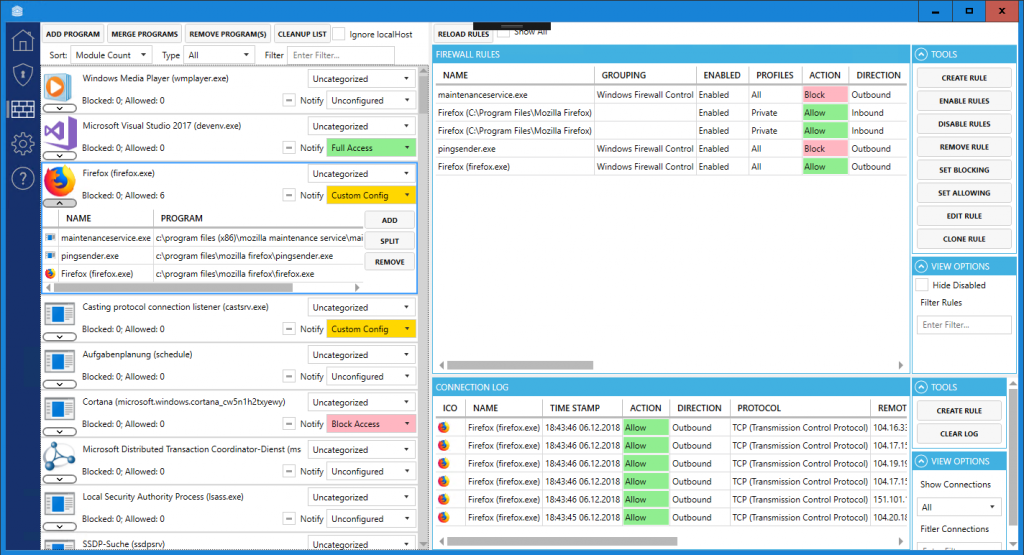Open Show Connections All dropdown
Screen dimensions: 1024x555
coord(959,507)
